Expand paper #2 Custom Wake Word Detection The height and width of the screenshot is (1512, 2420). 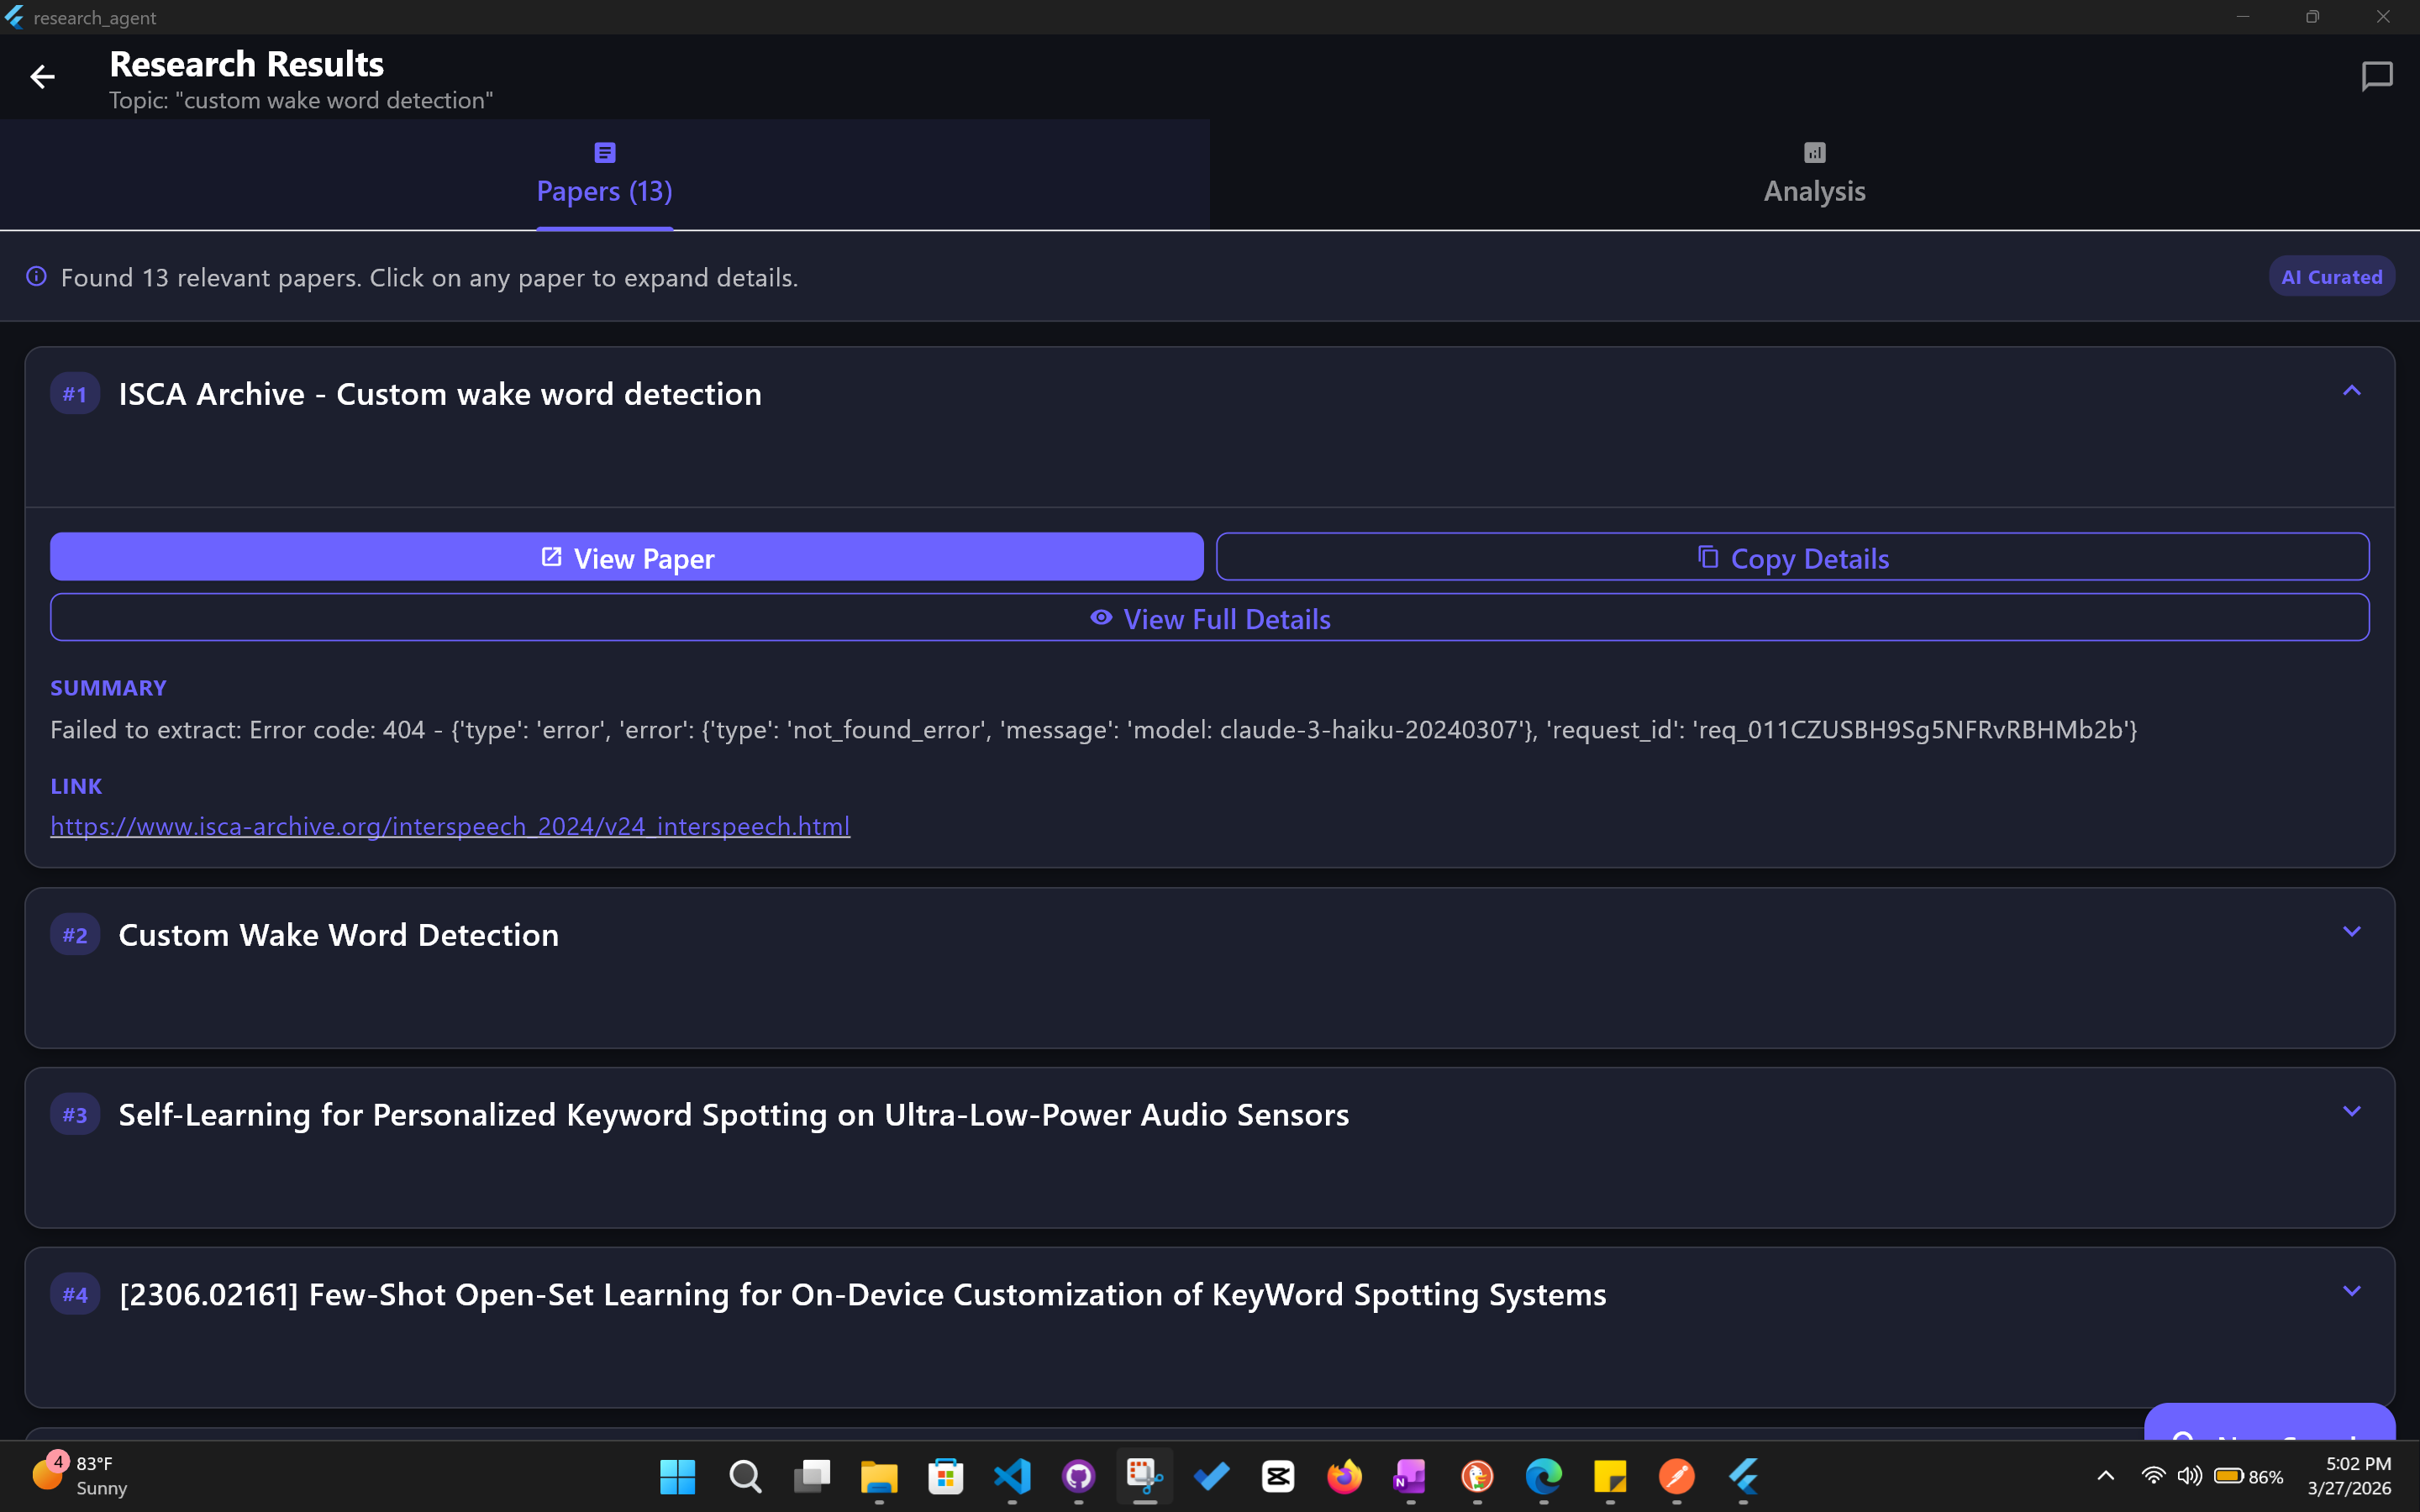coord(2351,932)
